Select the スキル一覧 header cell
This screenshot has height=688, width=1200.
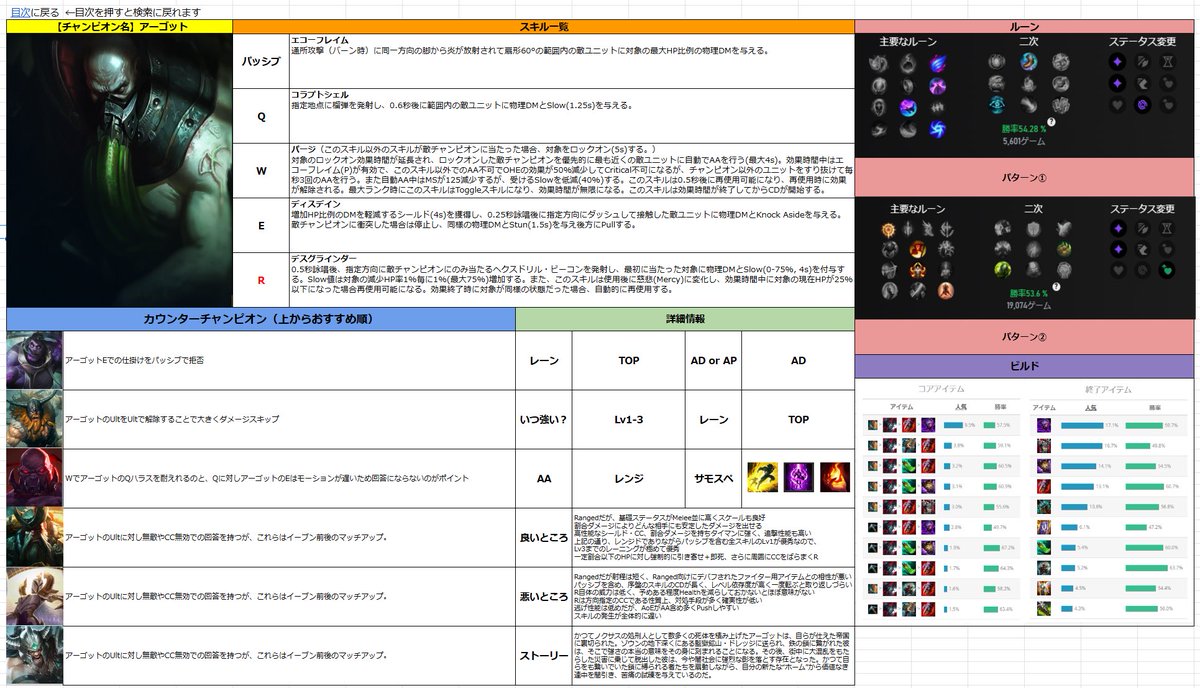click(x=544, y=27)
